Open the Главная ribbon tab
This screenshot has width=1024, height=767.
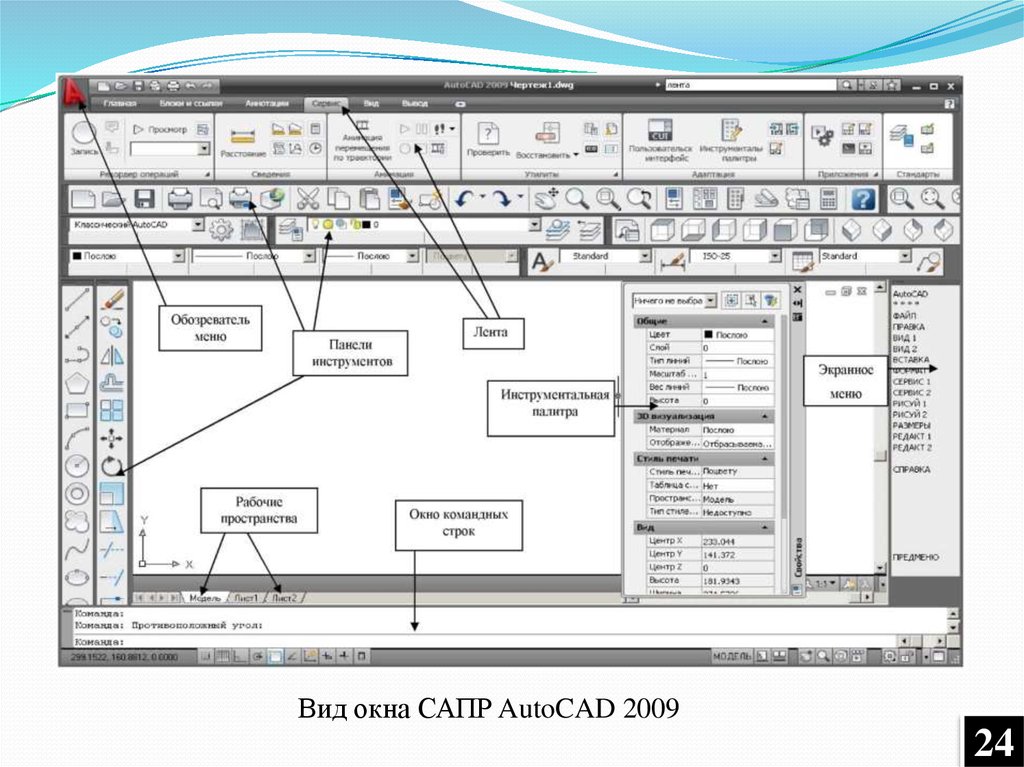(x=120, y=103)
